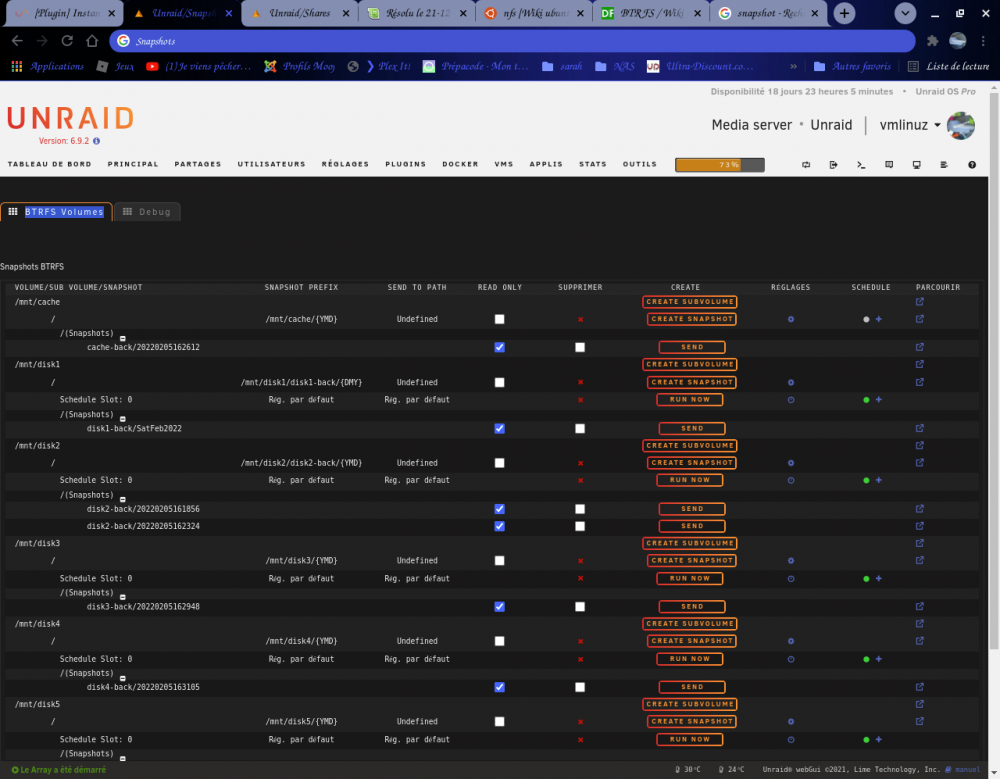Open help question mark icon in header
The height and width of the screenshot is (779, 1000).
coord(972,165)
